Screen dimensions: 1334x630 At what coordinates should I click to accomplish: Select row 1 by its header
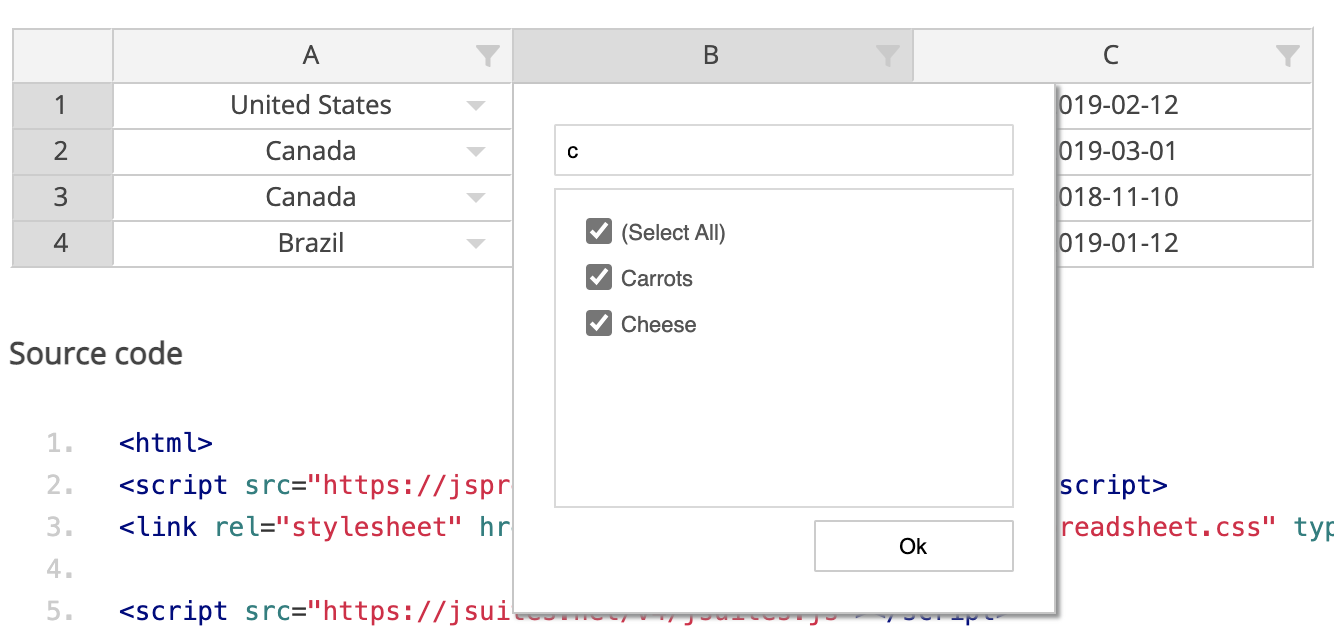[61, 105]
